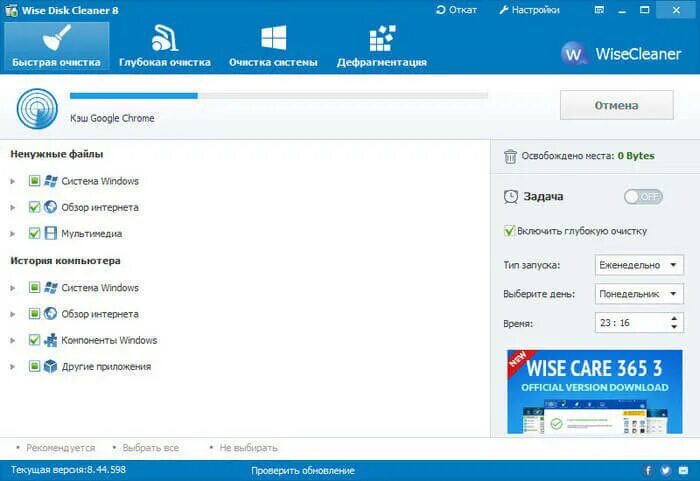Switch to Дефрагментация tab
Image resolution: width=700 pixels, height=481 pixels.
pyautogui.click(x=382, y=46)
